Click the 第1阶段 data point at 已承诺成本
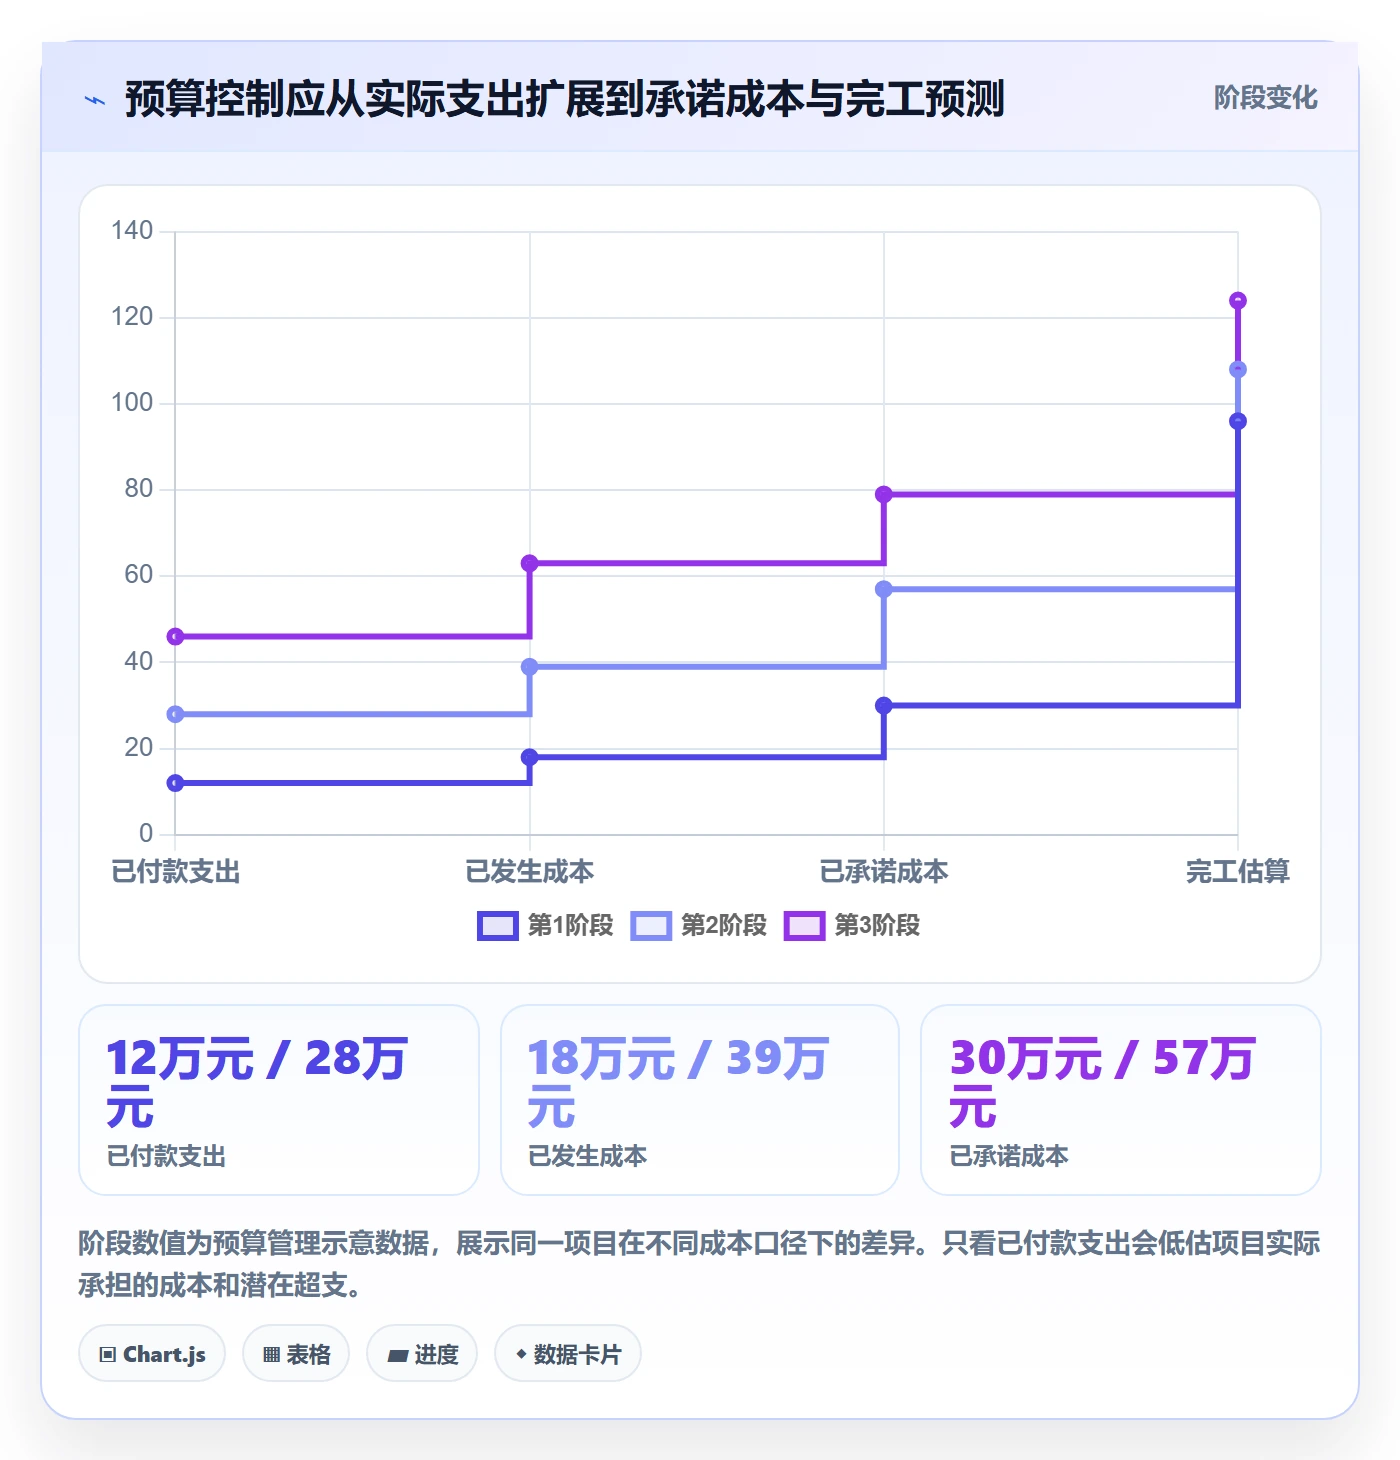The width and height of the screenshot is (1400, 1460). [x=884, y=705]
